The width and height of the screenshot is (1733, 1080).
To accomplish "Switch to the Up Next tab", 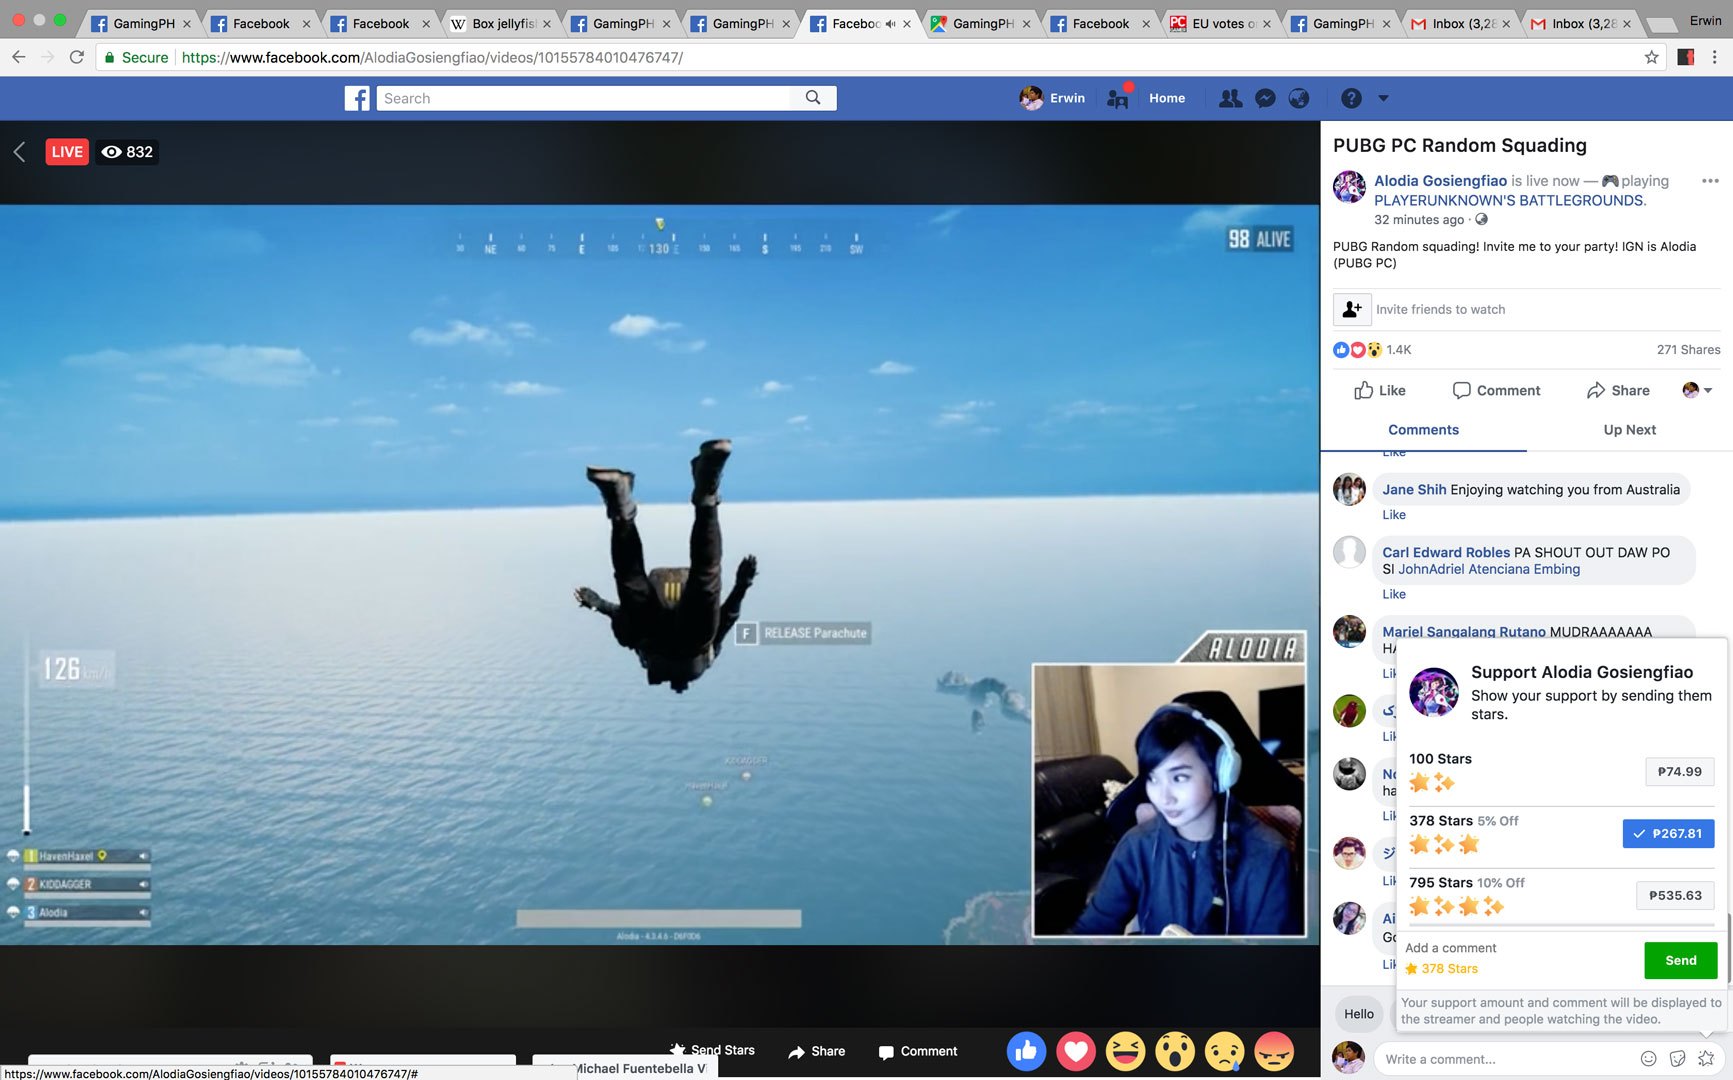I will [x=1628, y=429].
